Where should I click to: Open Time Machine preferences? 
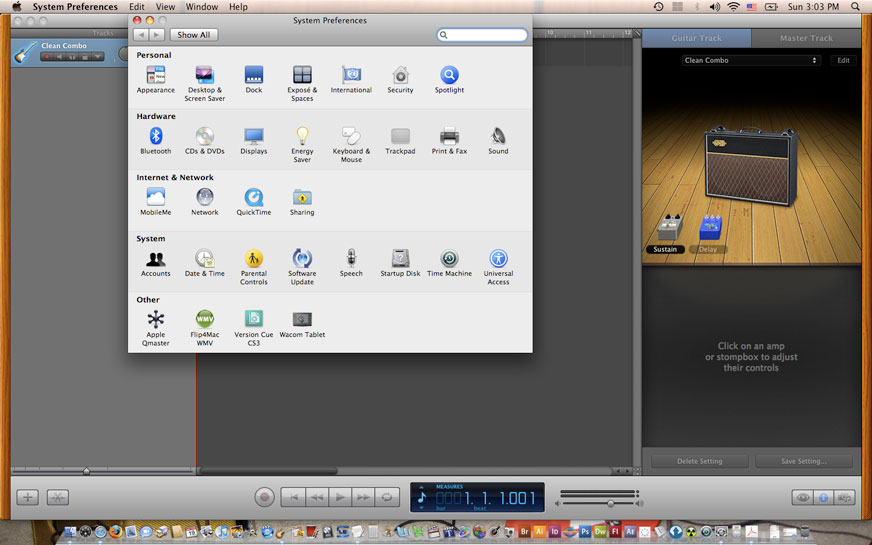pyautogui.click(x=449, y=259)
